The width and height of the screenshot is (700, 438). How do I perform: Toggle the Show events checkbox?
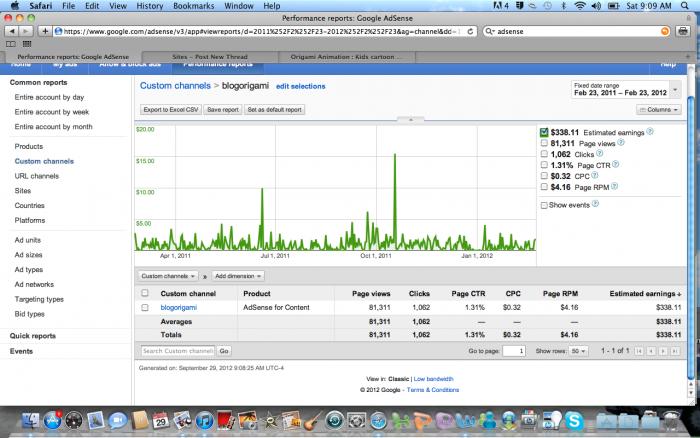point(544,205)
